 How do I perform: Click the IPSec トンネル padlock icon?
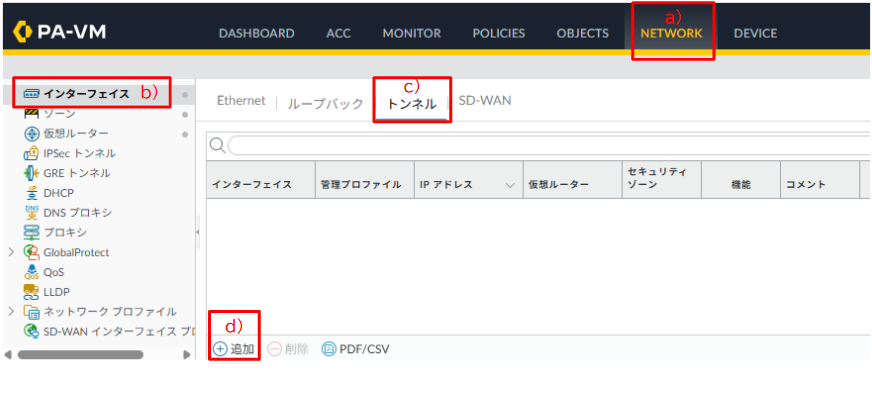coord(31,153)
